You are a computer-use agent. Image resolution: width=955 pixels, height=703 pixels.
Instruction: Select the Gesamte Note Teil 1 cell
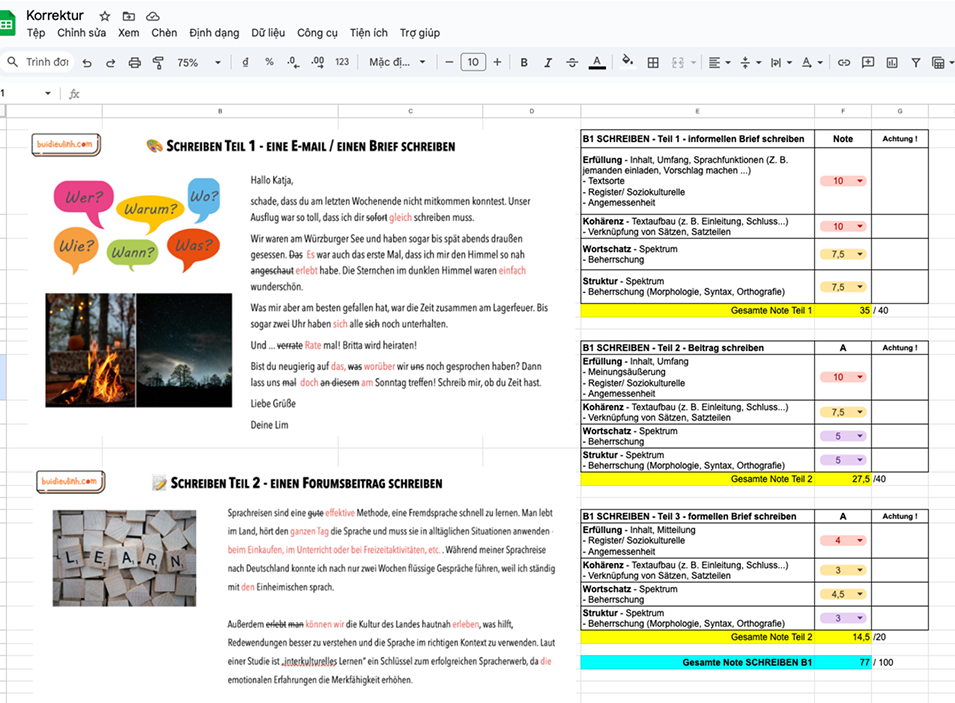[x=697, y=310]
